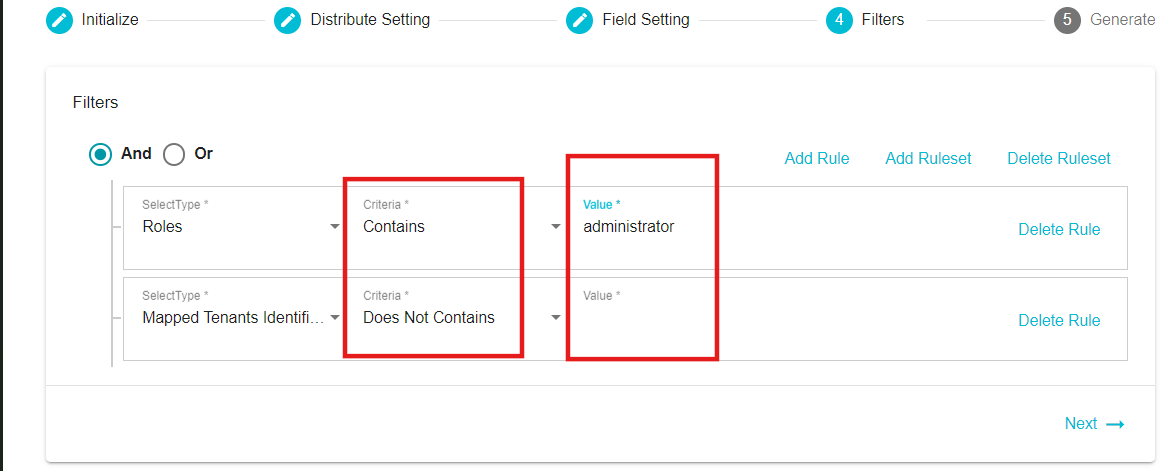Go to the Distribute Setting step label
This screenshot has height=471, width=1171.
(370, 19)
